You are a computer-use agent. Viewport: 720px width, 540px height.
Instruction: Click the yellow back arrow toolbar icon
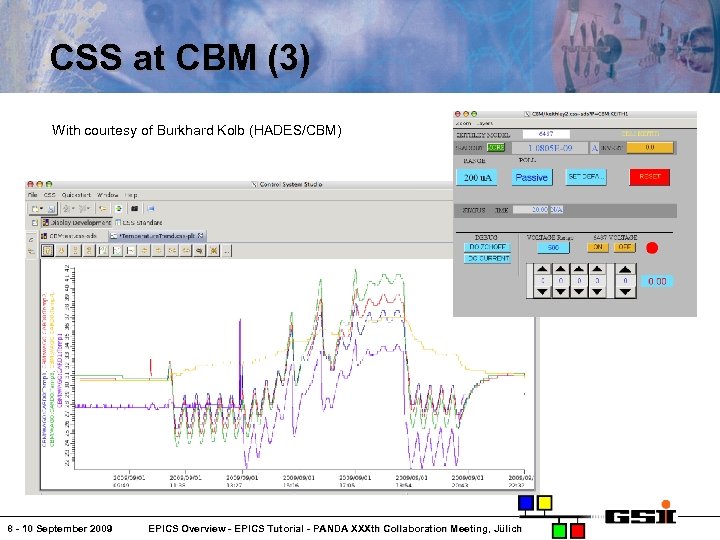(x=103, y=209)
